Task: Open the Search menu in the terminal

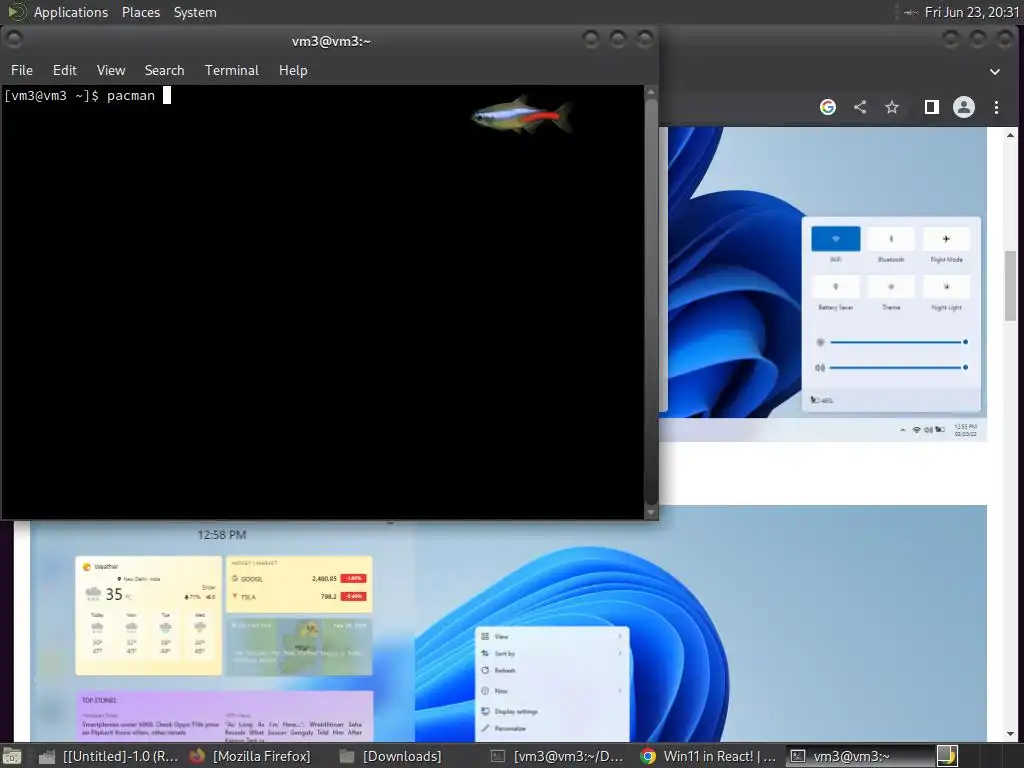Action: (x=165, y=70)
